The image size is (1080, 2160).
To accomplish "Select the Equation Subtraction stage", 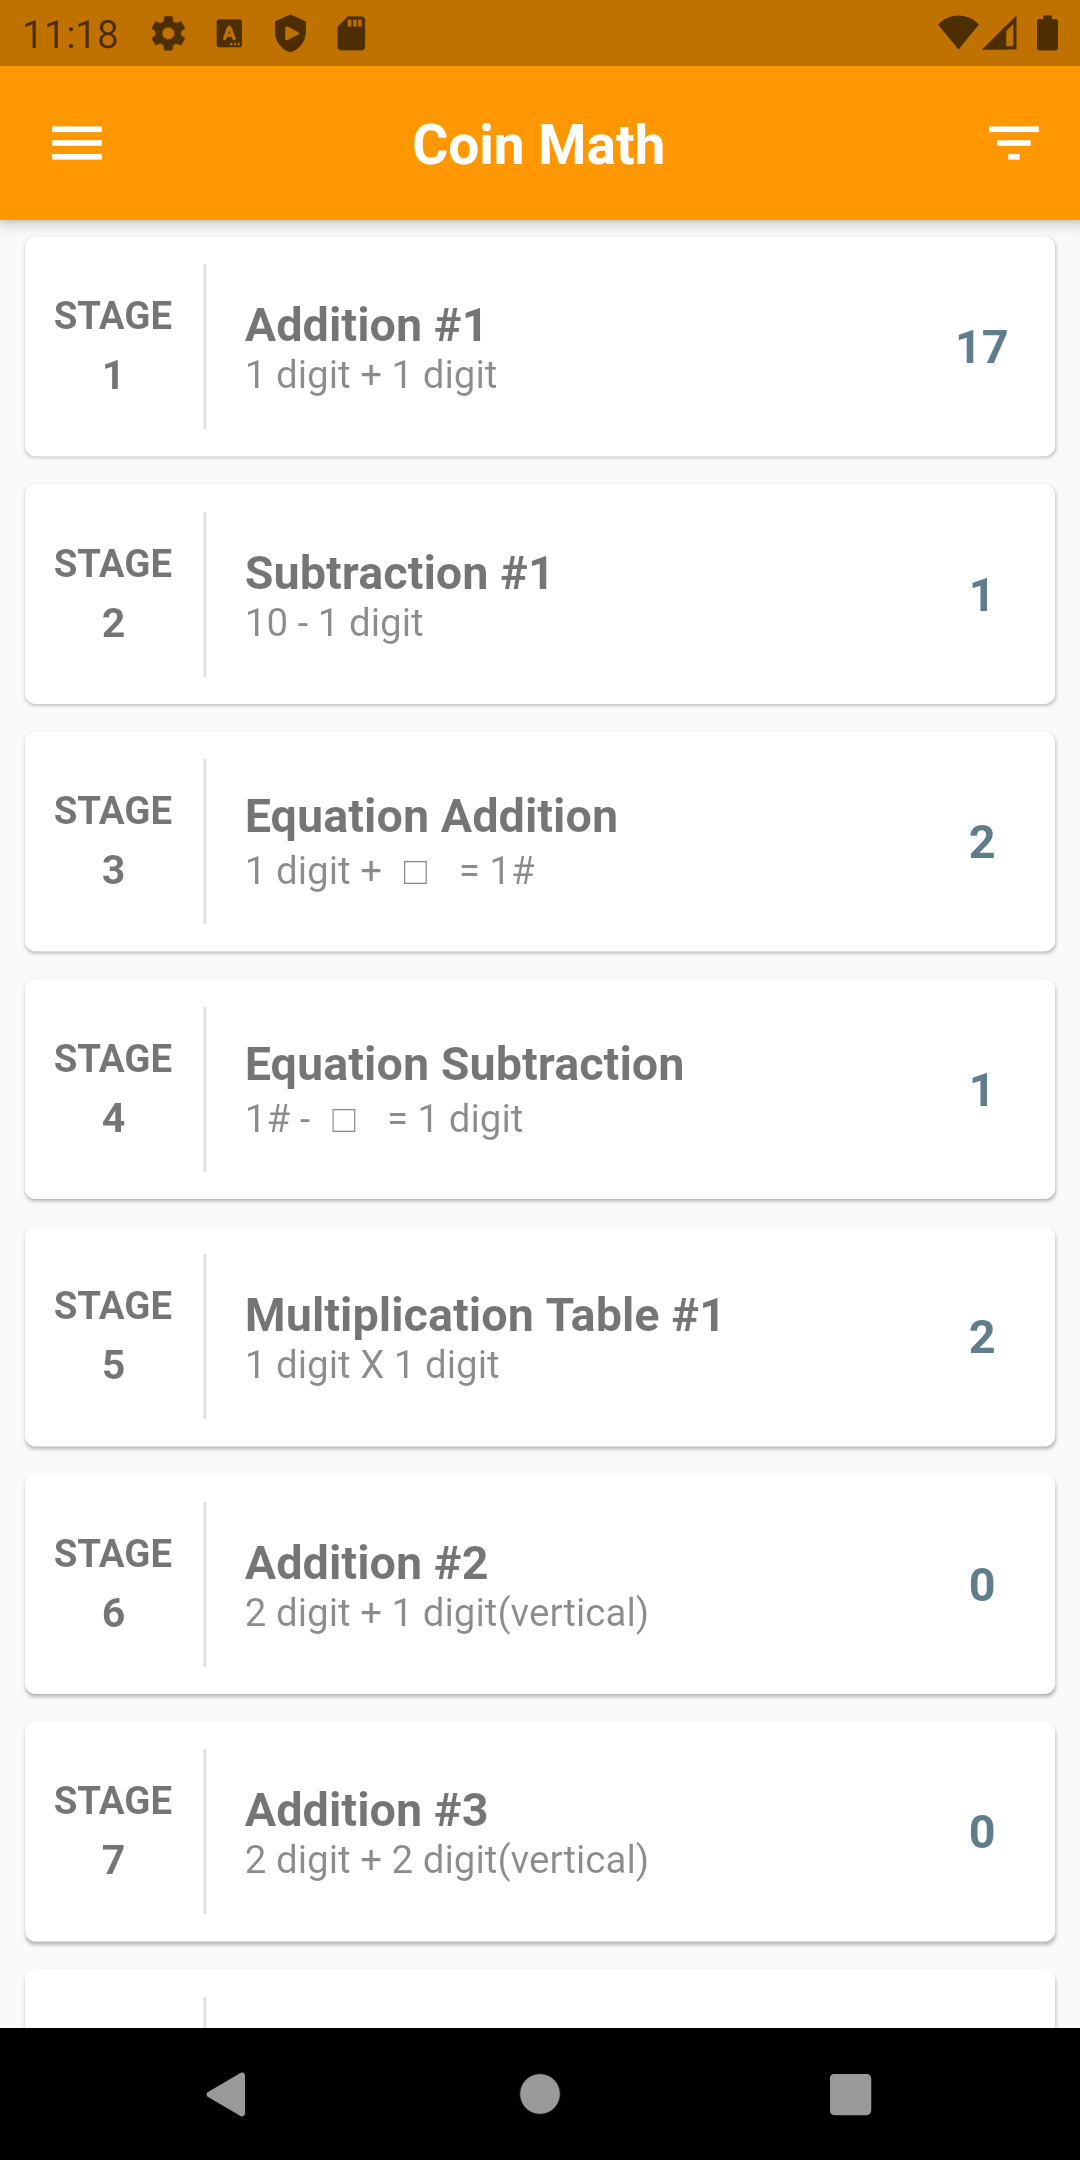I will coord(540,1089).
